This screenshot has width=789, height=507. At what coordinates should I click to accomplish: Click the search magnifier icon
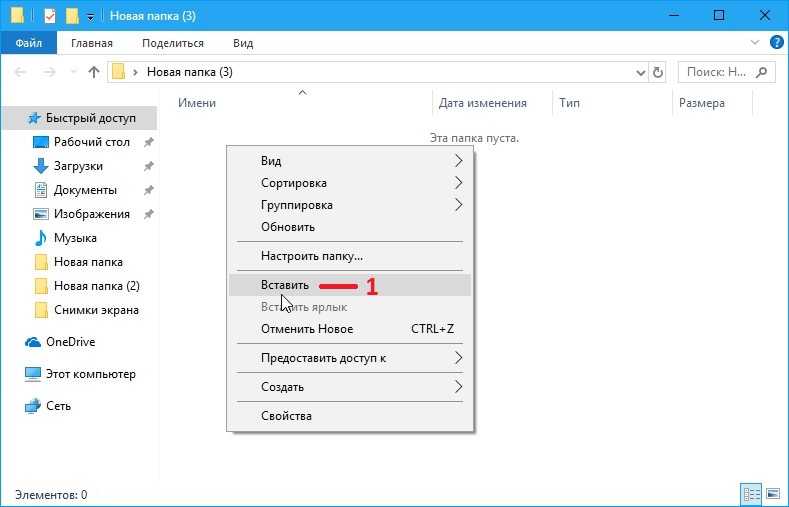tap(762, 72)
